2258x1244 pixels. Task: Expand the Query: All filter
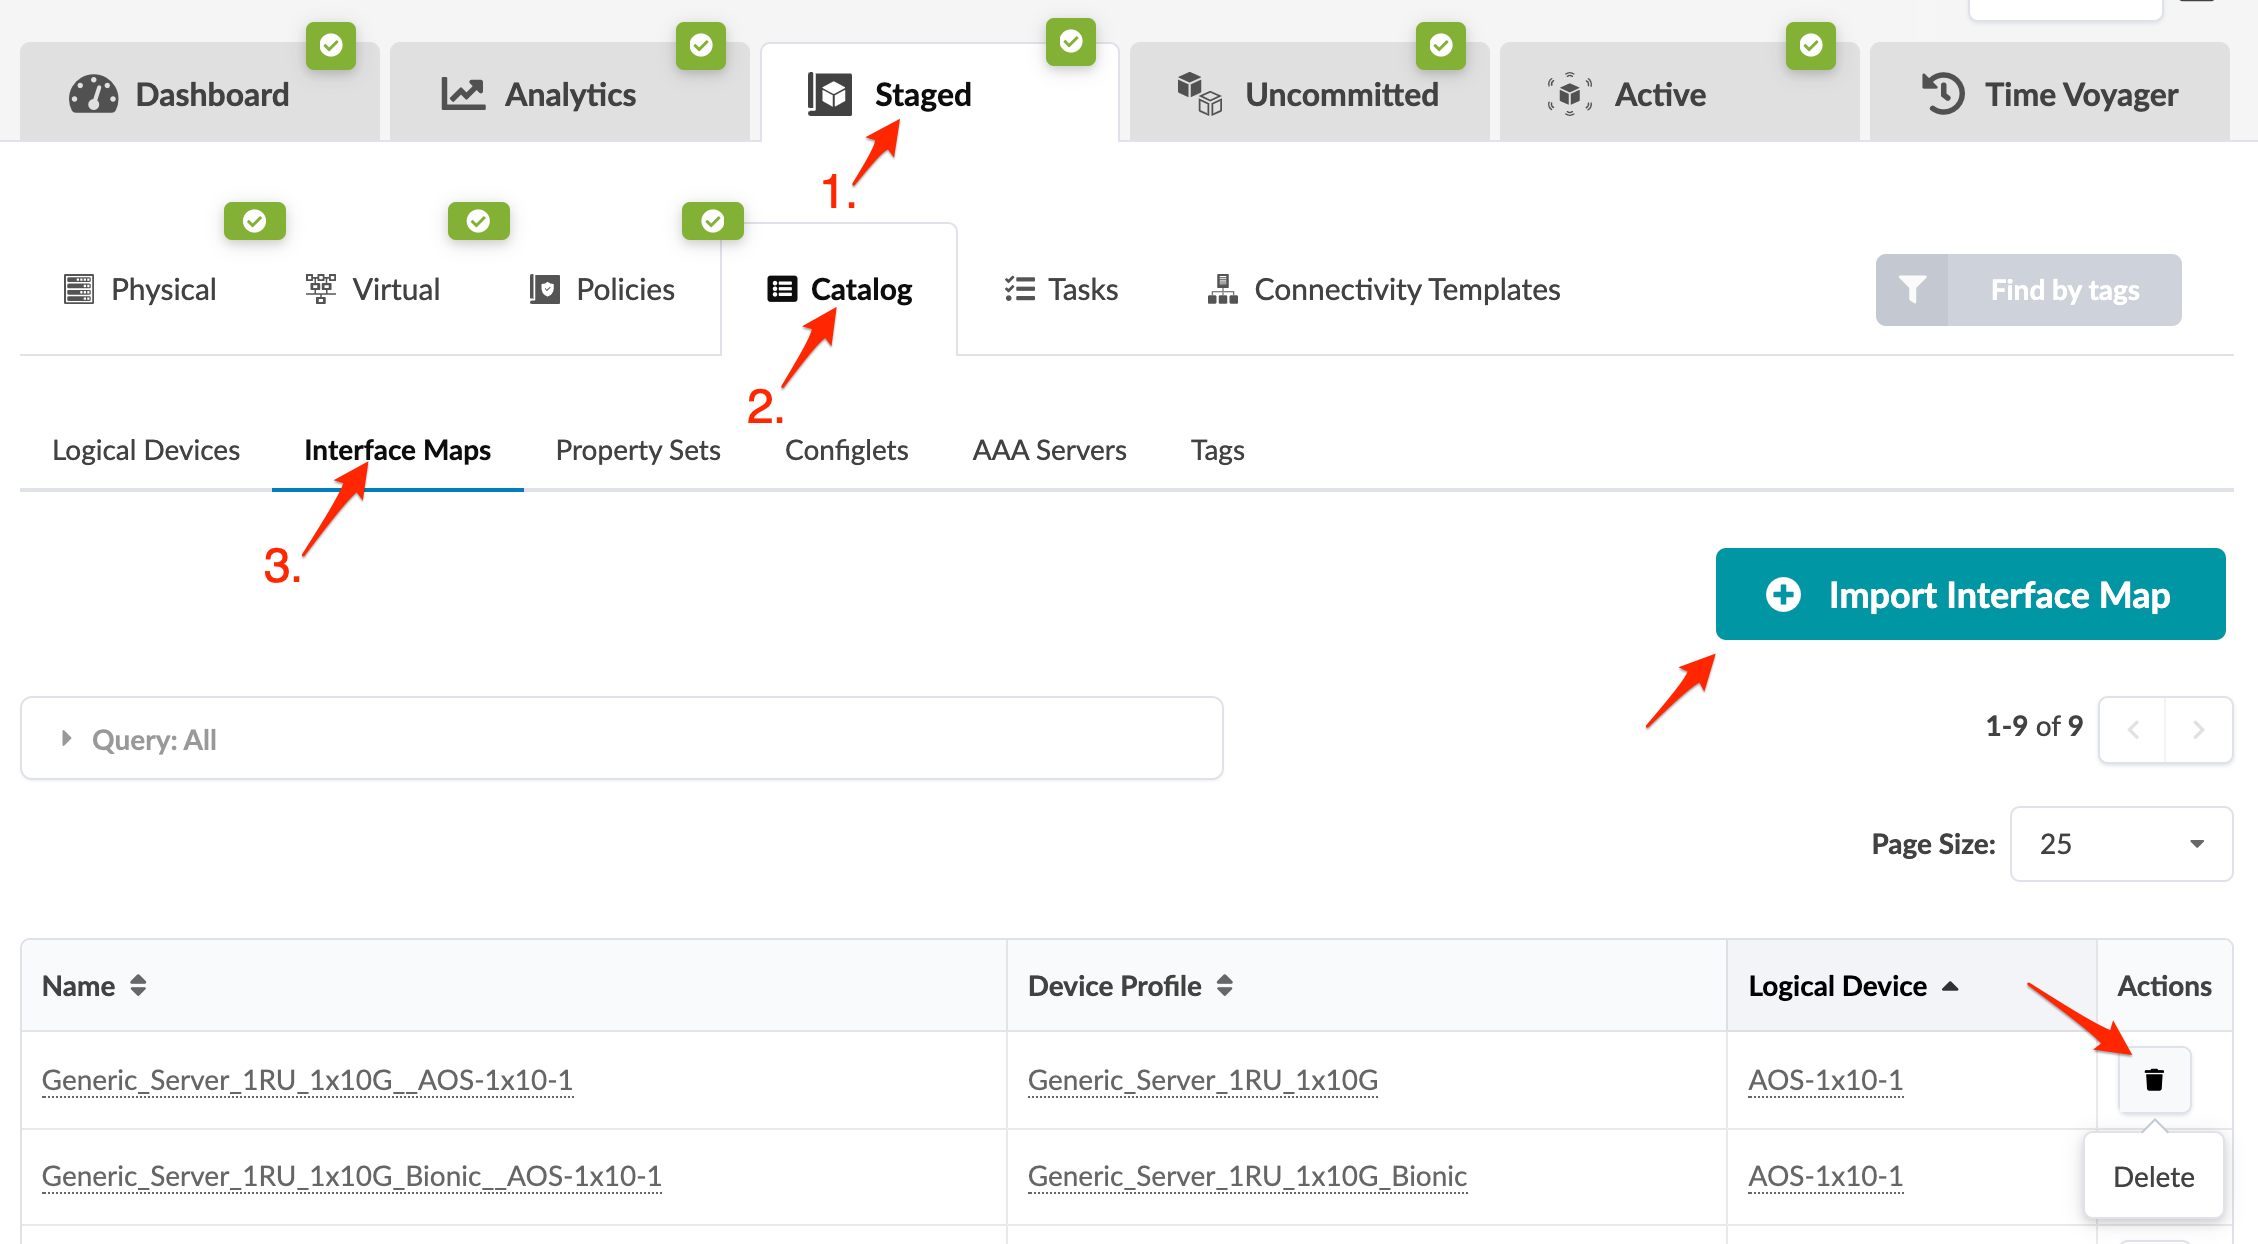click(x=67, y=739)
